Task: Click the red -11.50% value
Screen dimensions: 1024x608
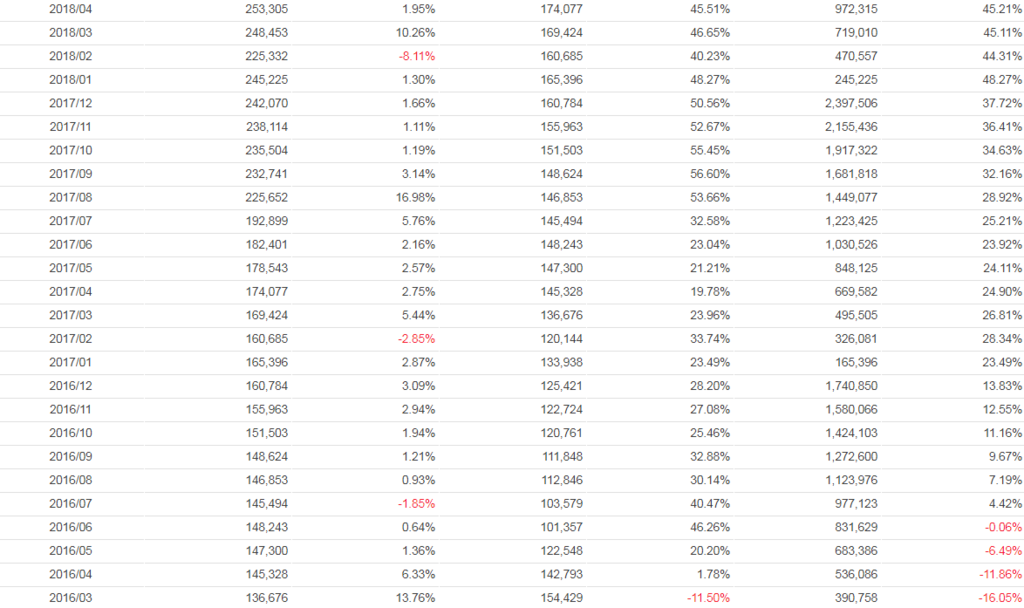Action: [x=707, y=598]
